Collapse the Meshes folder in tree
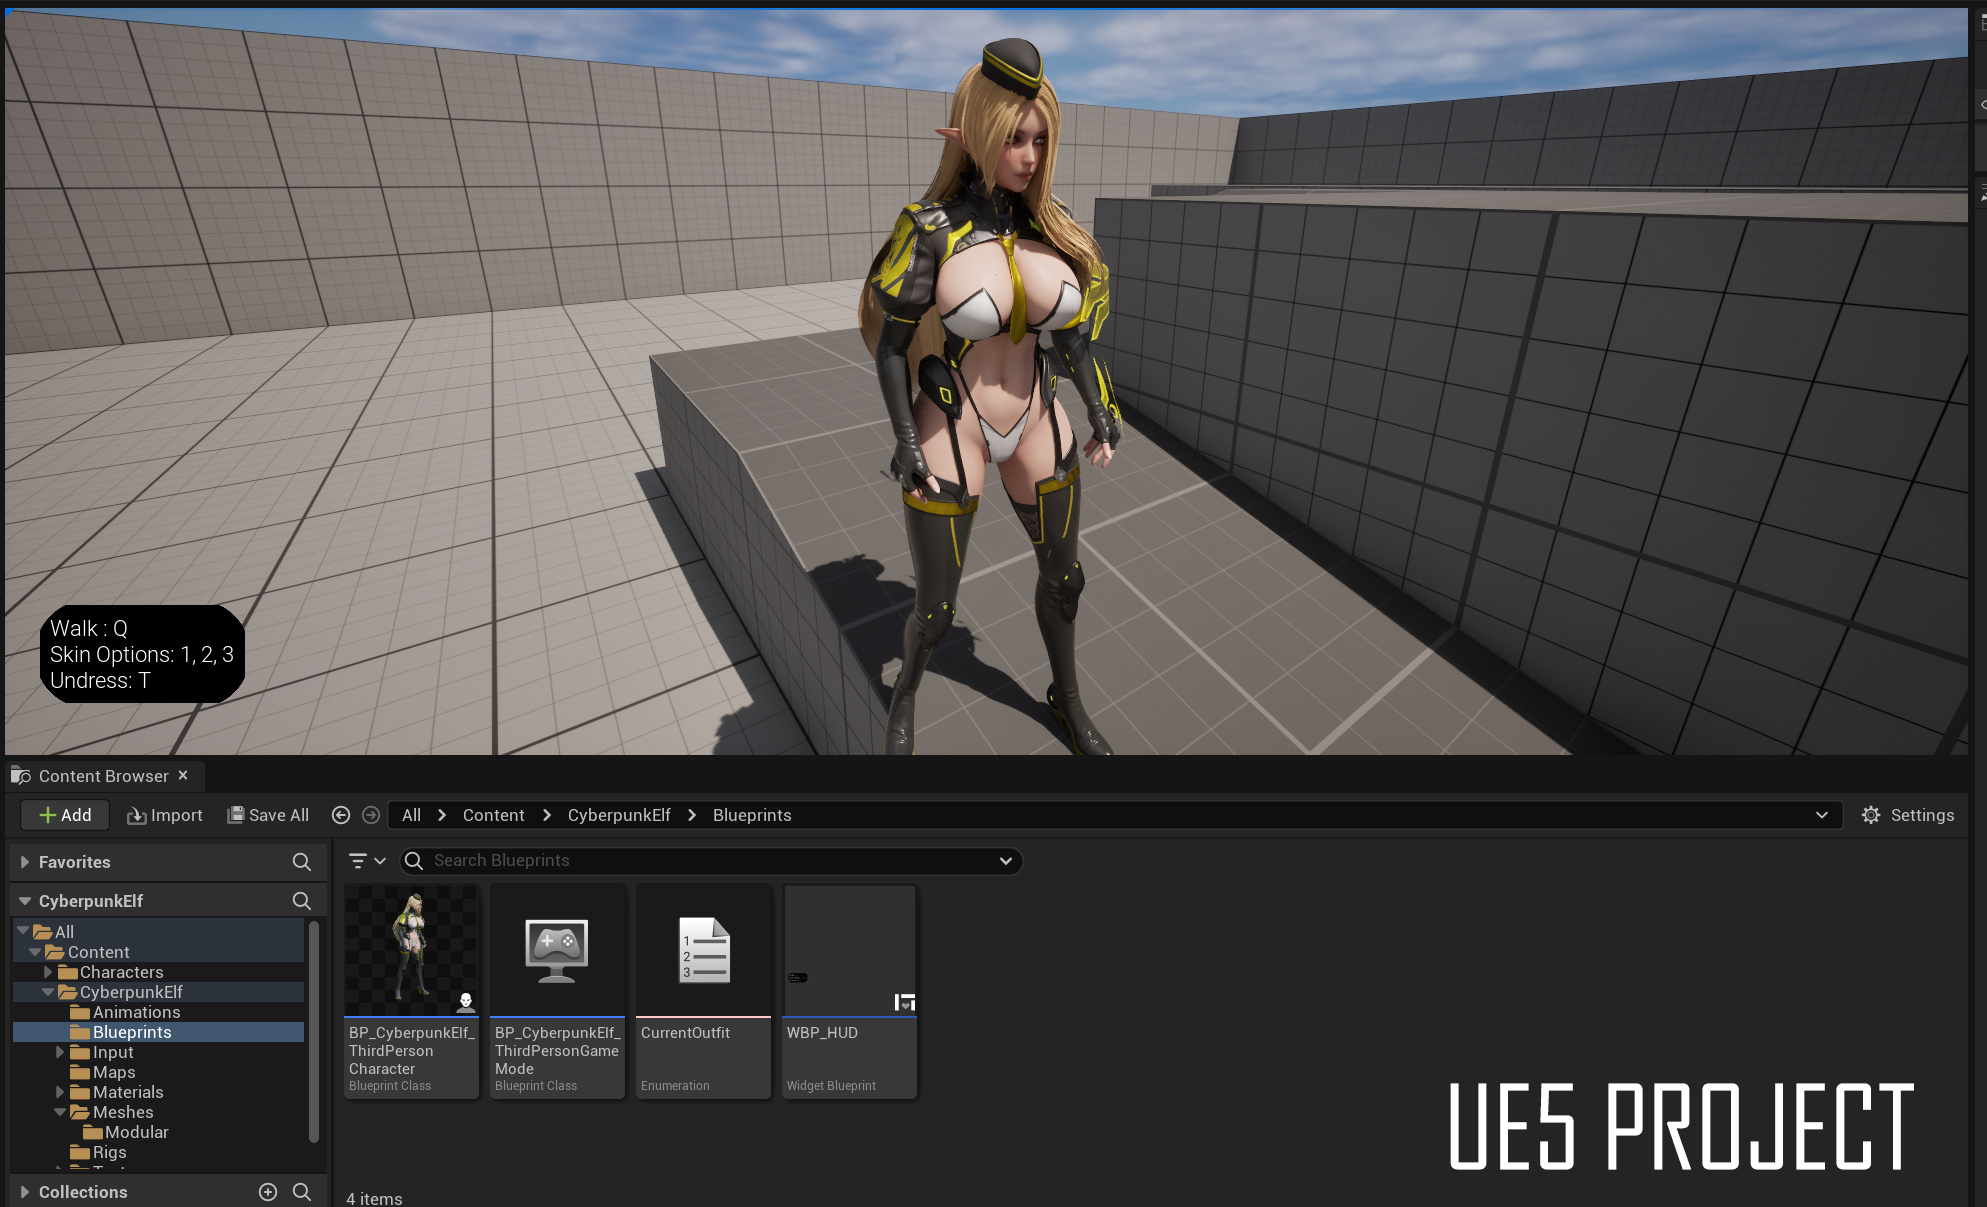This screenshot has width=1987, height=1207. coord(60,1112)
